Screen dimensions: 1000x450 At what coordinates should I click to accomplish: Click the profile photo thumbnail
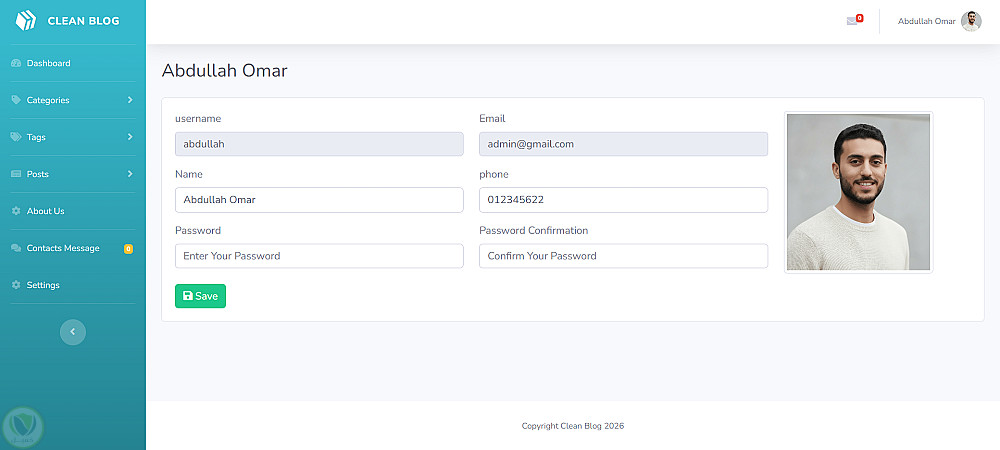pyautogui.click(x=858, y=192)
